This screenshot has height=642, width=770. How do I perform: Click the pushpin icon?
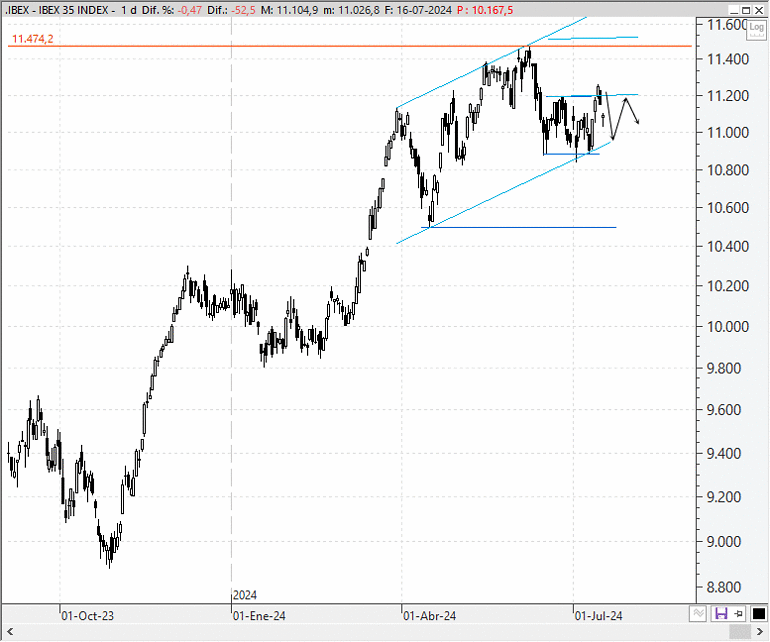coord(739,613)
